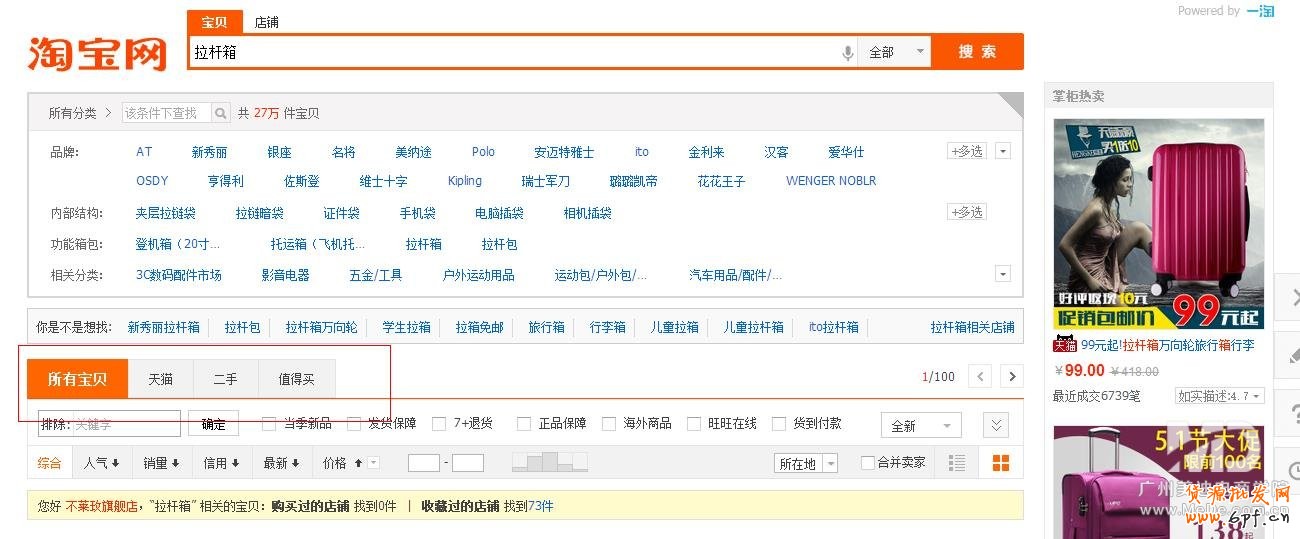1300x539 pixels.
Task: Select the 拉杆包 function filter
Action: (x=499, y=244)
